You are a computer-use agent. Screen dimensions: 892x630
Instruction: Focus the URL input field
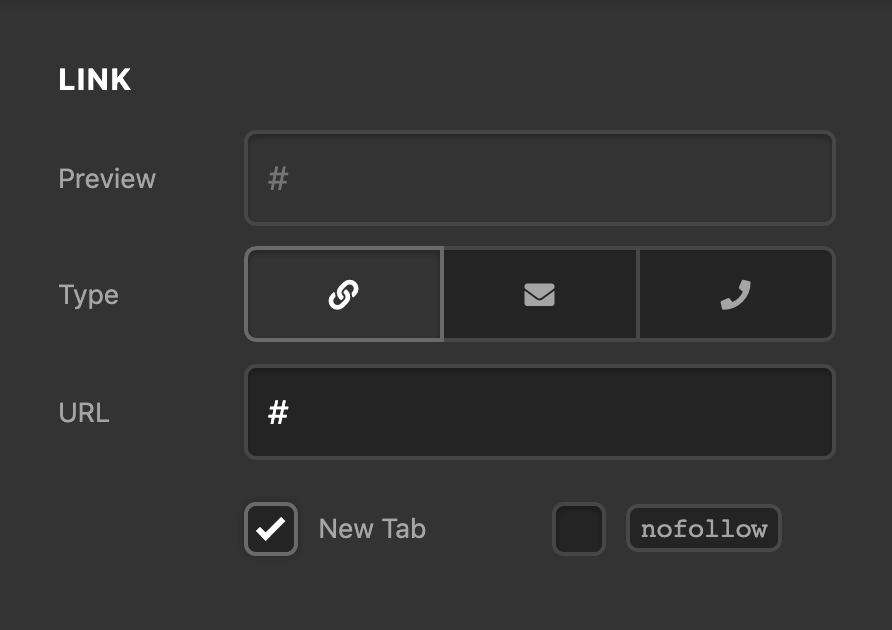pyautogui.click(x=539, y=412)
